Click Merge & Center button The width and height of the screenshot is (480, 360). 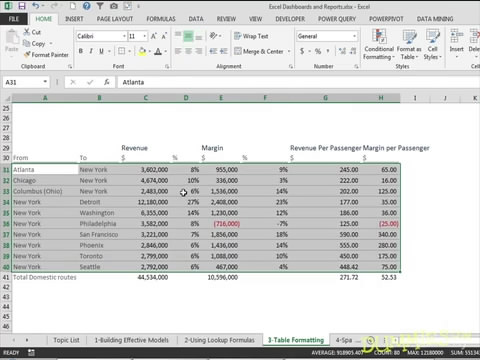(259, 51)
